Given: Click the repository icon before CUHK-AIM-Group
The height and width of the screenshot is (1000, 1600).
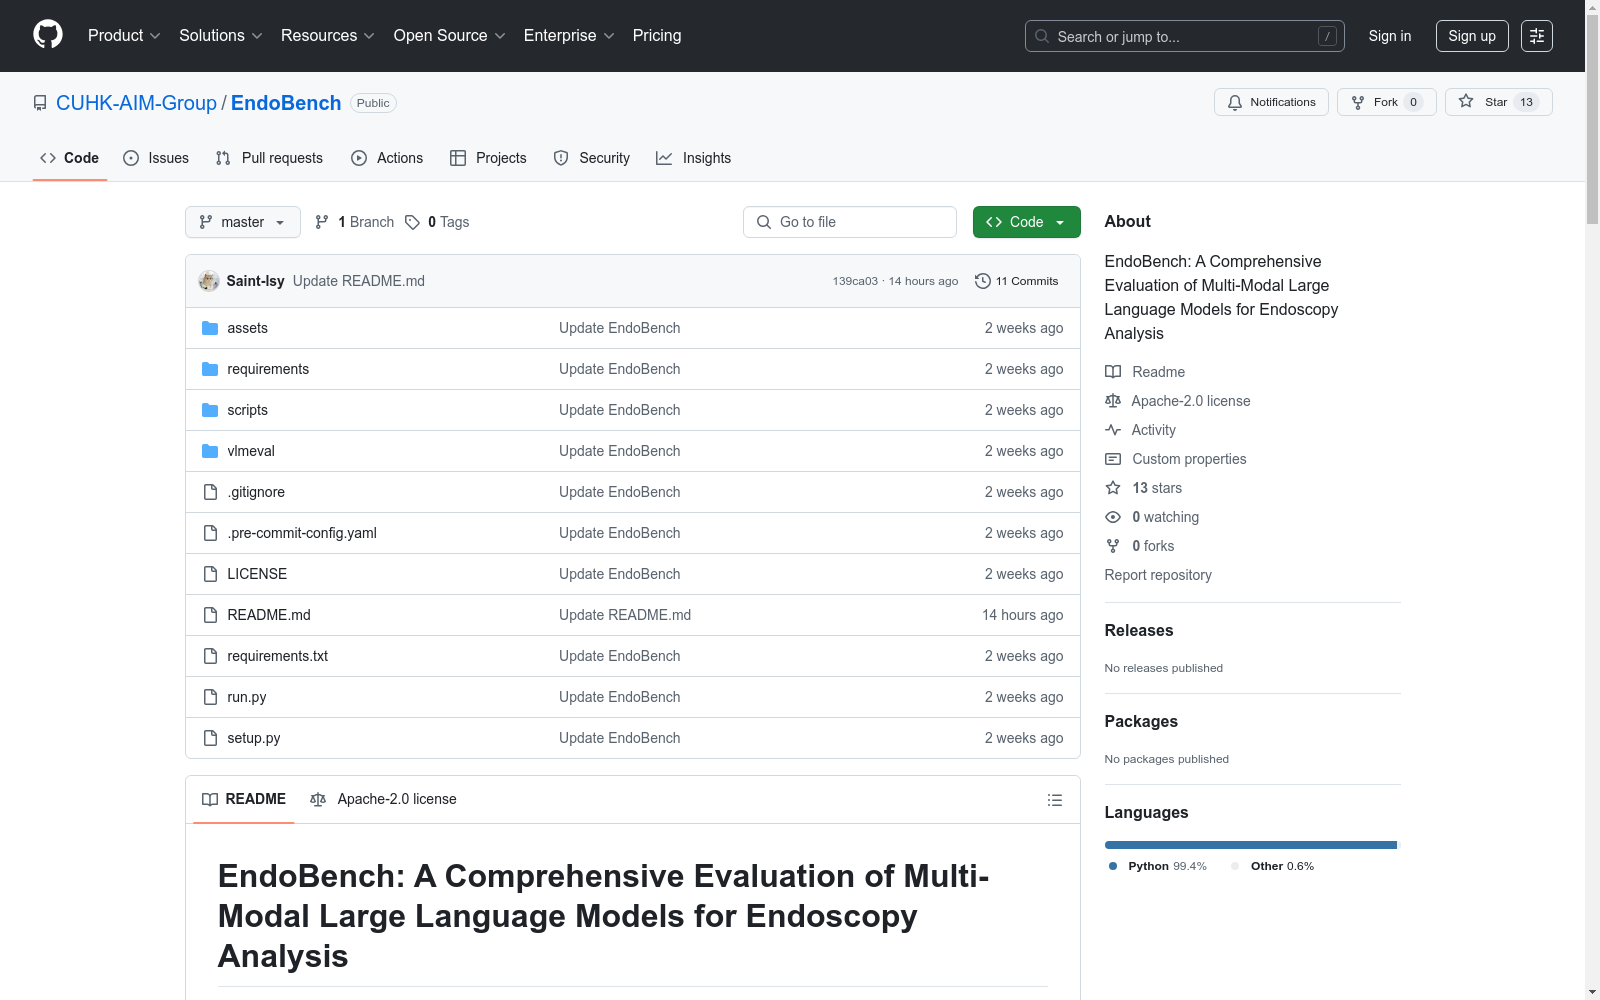Looking at the screenshot, I should coord(40,103).
